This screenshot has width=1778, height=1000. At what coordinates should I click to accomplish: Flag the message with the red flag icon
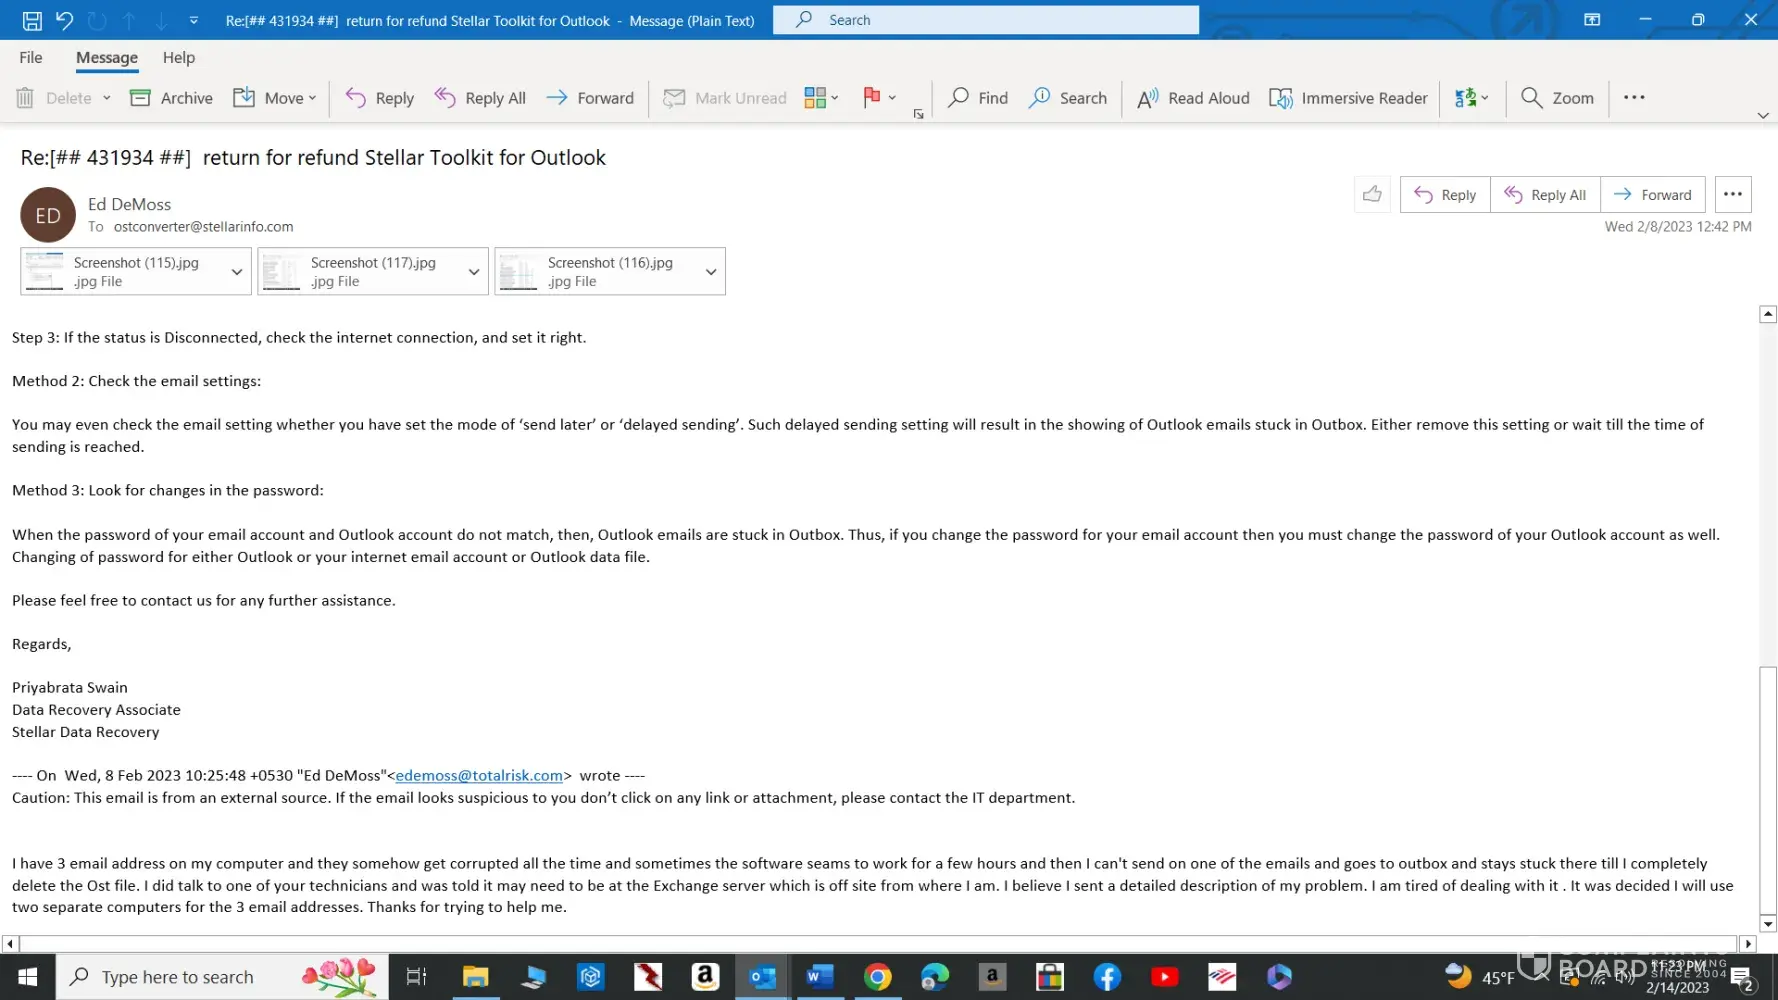click(x=871, y=98)
